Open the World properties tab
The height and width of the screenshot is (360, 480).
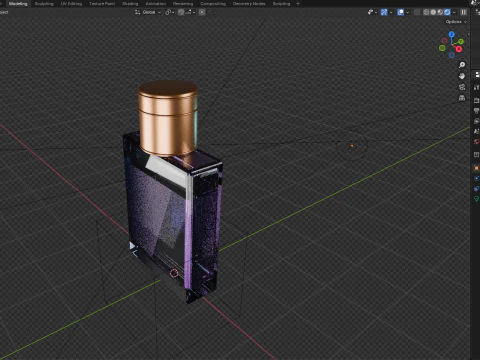pyautogui.click(x=476, y=142)
